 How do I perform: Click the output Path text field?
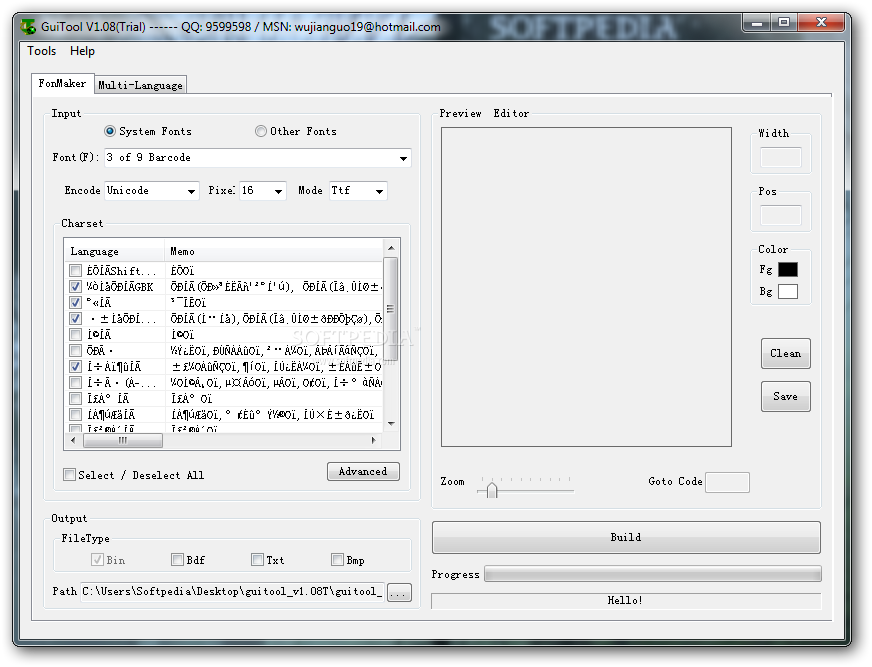(232, 592)
